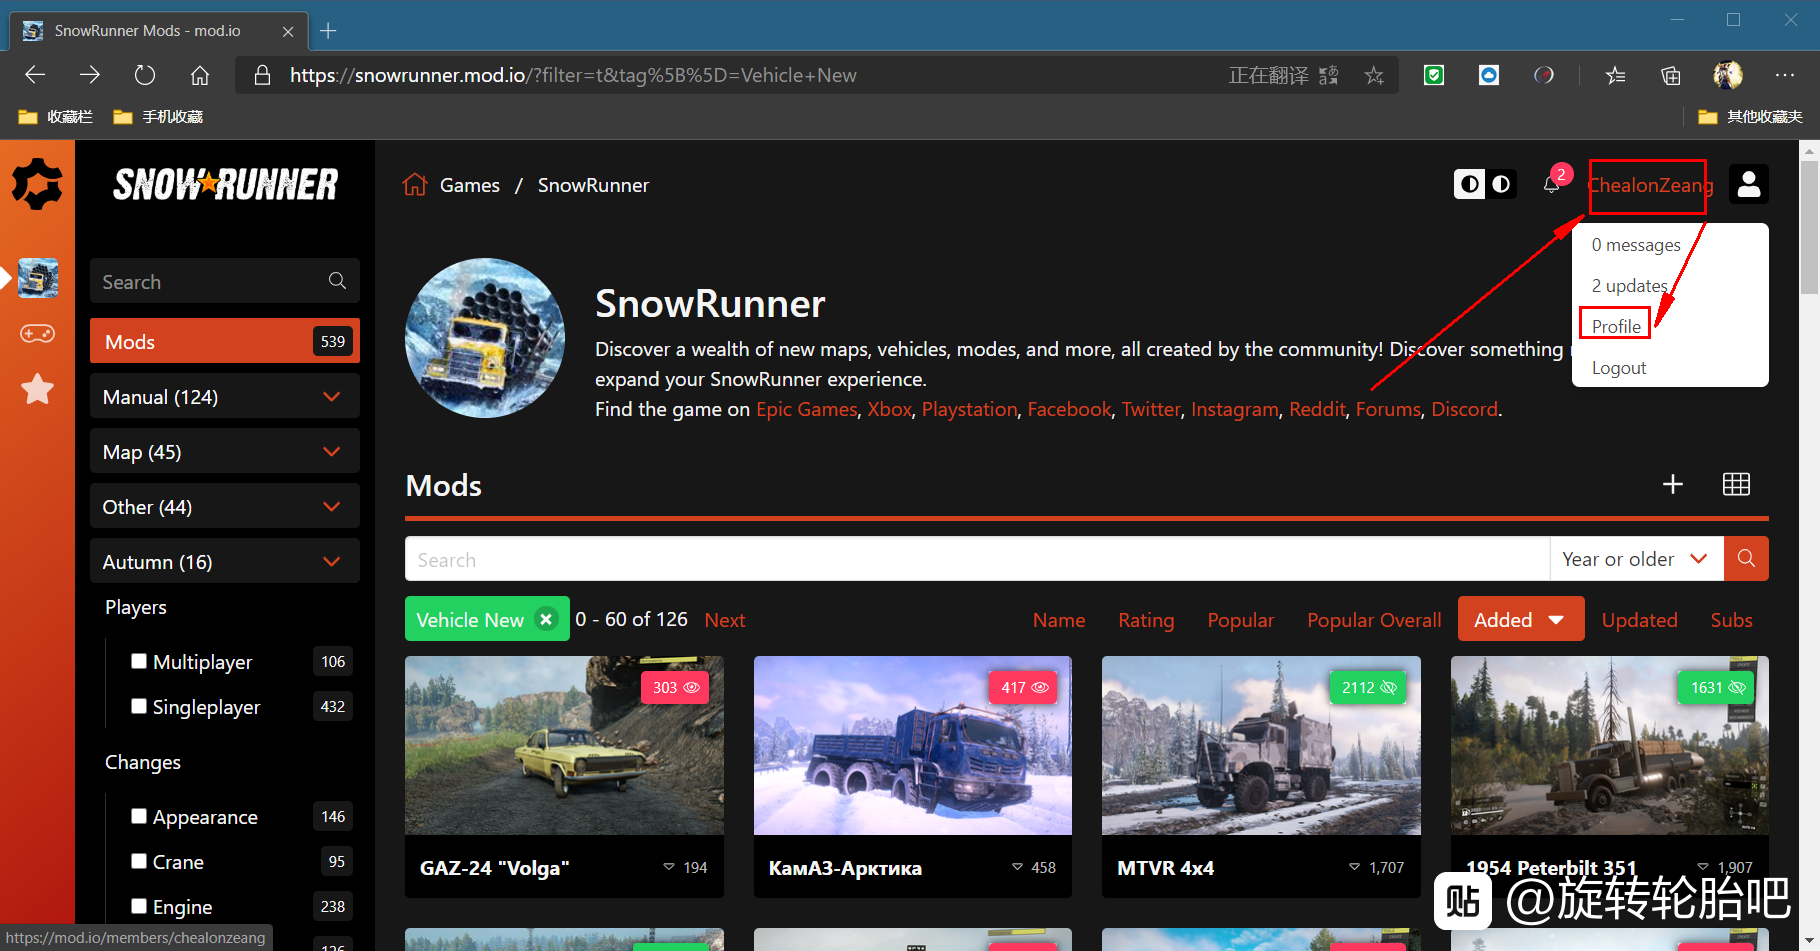Open the Games breadcrumb link

(470, 185)
